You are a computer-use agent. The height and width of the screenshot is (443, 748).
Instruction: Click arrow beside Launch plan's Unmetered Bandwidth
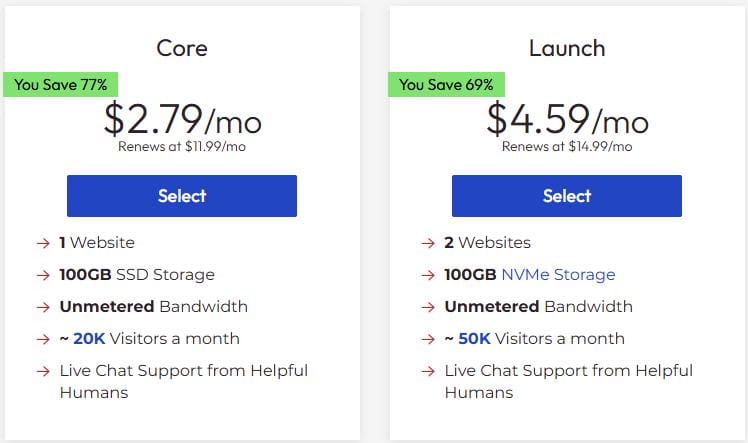tap(428, 307)
